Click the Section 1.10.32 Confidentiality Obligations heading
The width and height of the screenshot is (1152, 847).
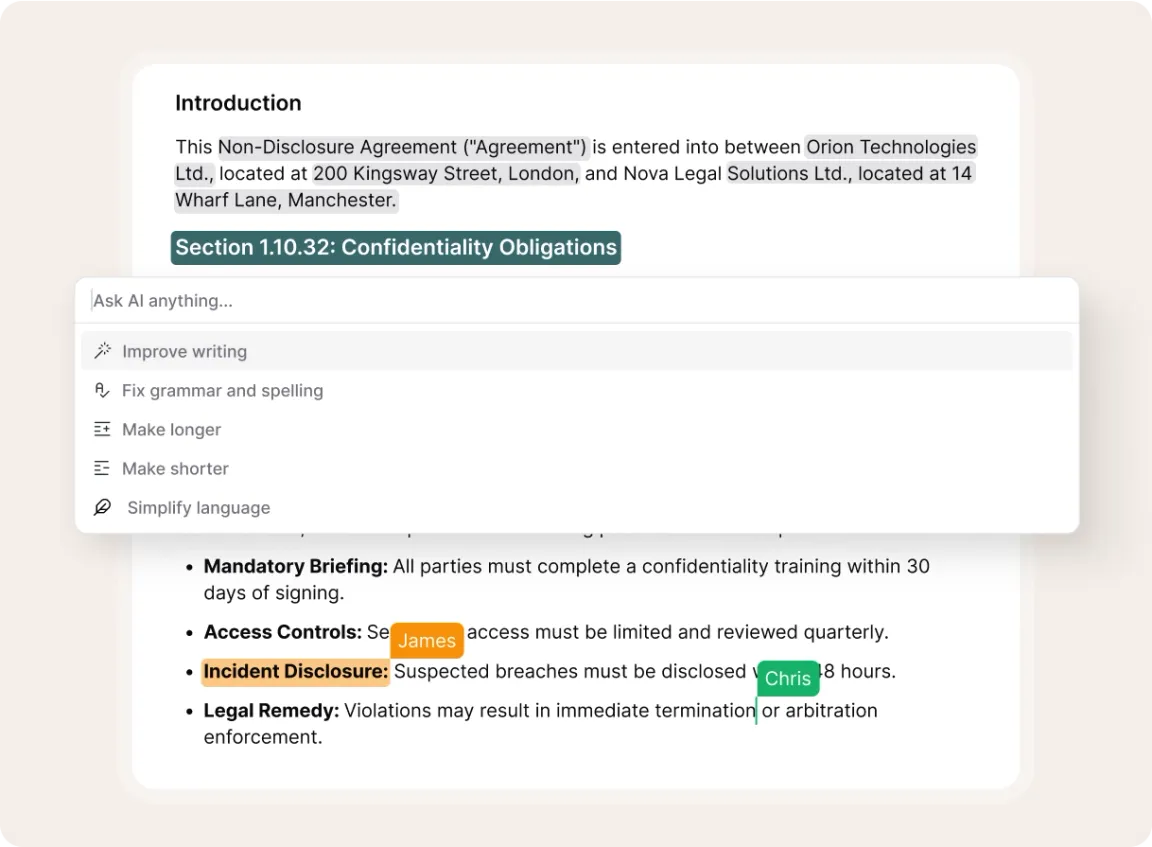point(396,247)
